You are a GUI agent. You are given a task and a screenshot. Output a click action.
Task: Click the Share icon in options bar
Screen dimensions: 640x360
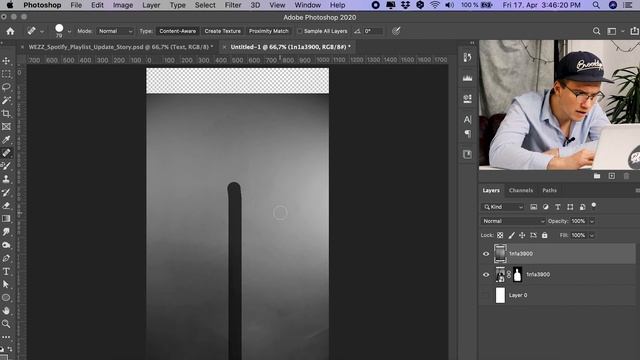tap(634, 31)
